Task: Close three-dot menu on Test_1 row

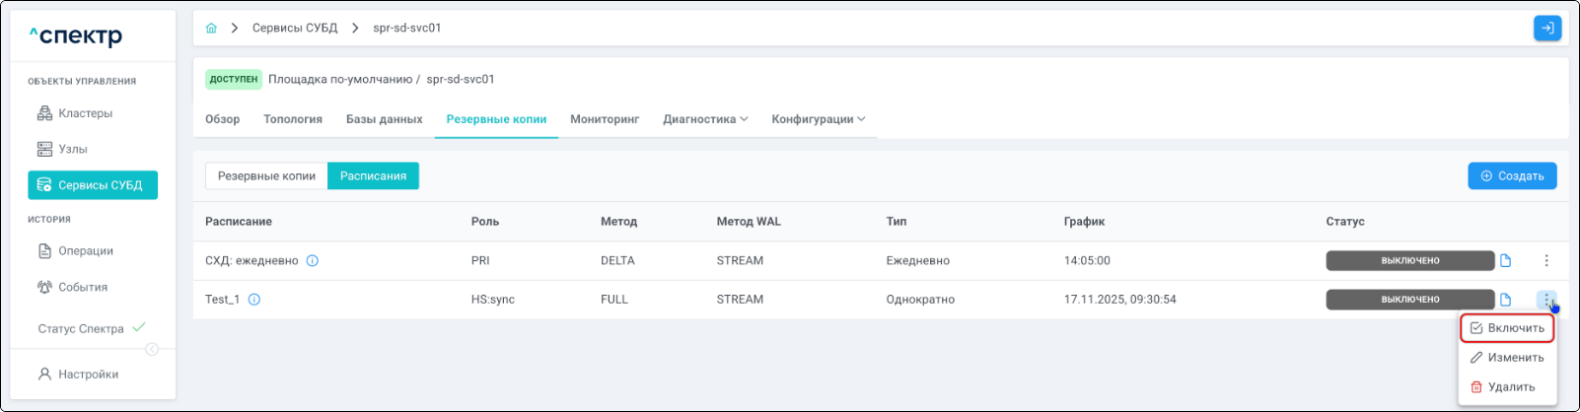Action: (1546, 299)
